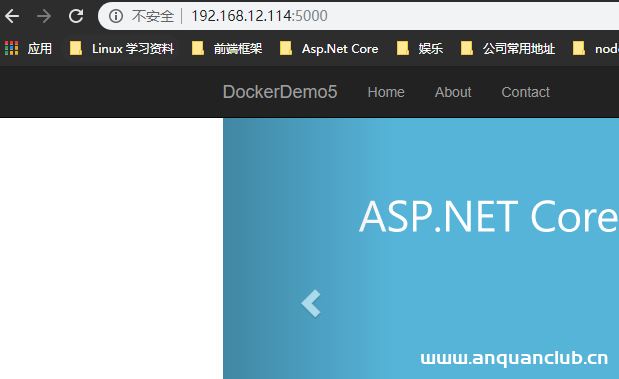Open the 公司常用地址 bookmark folder
This screenshot has height=379, width=619.
pyautogui.click(x=508, y=49)
